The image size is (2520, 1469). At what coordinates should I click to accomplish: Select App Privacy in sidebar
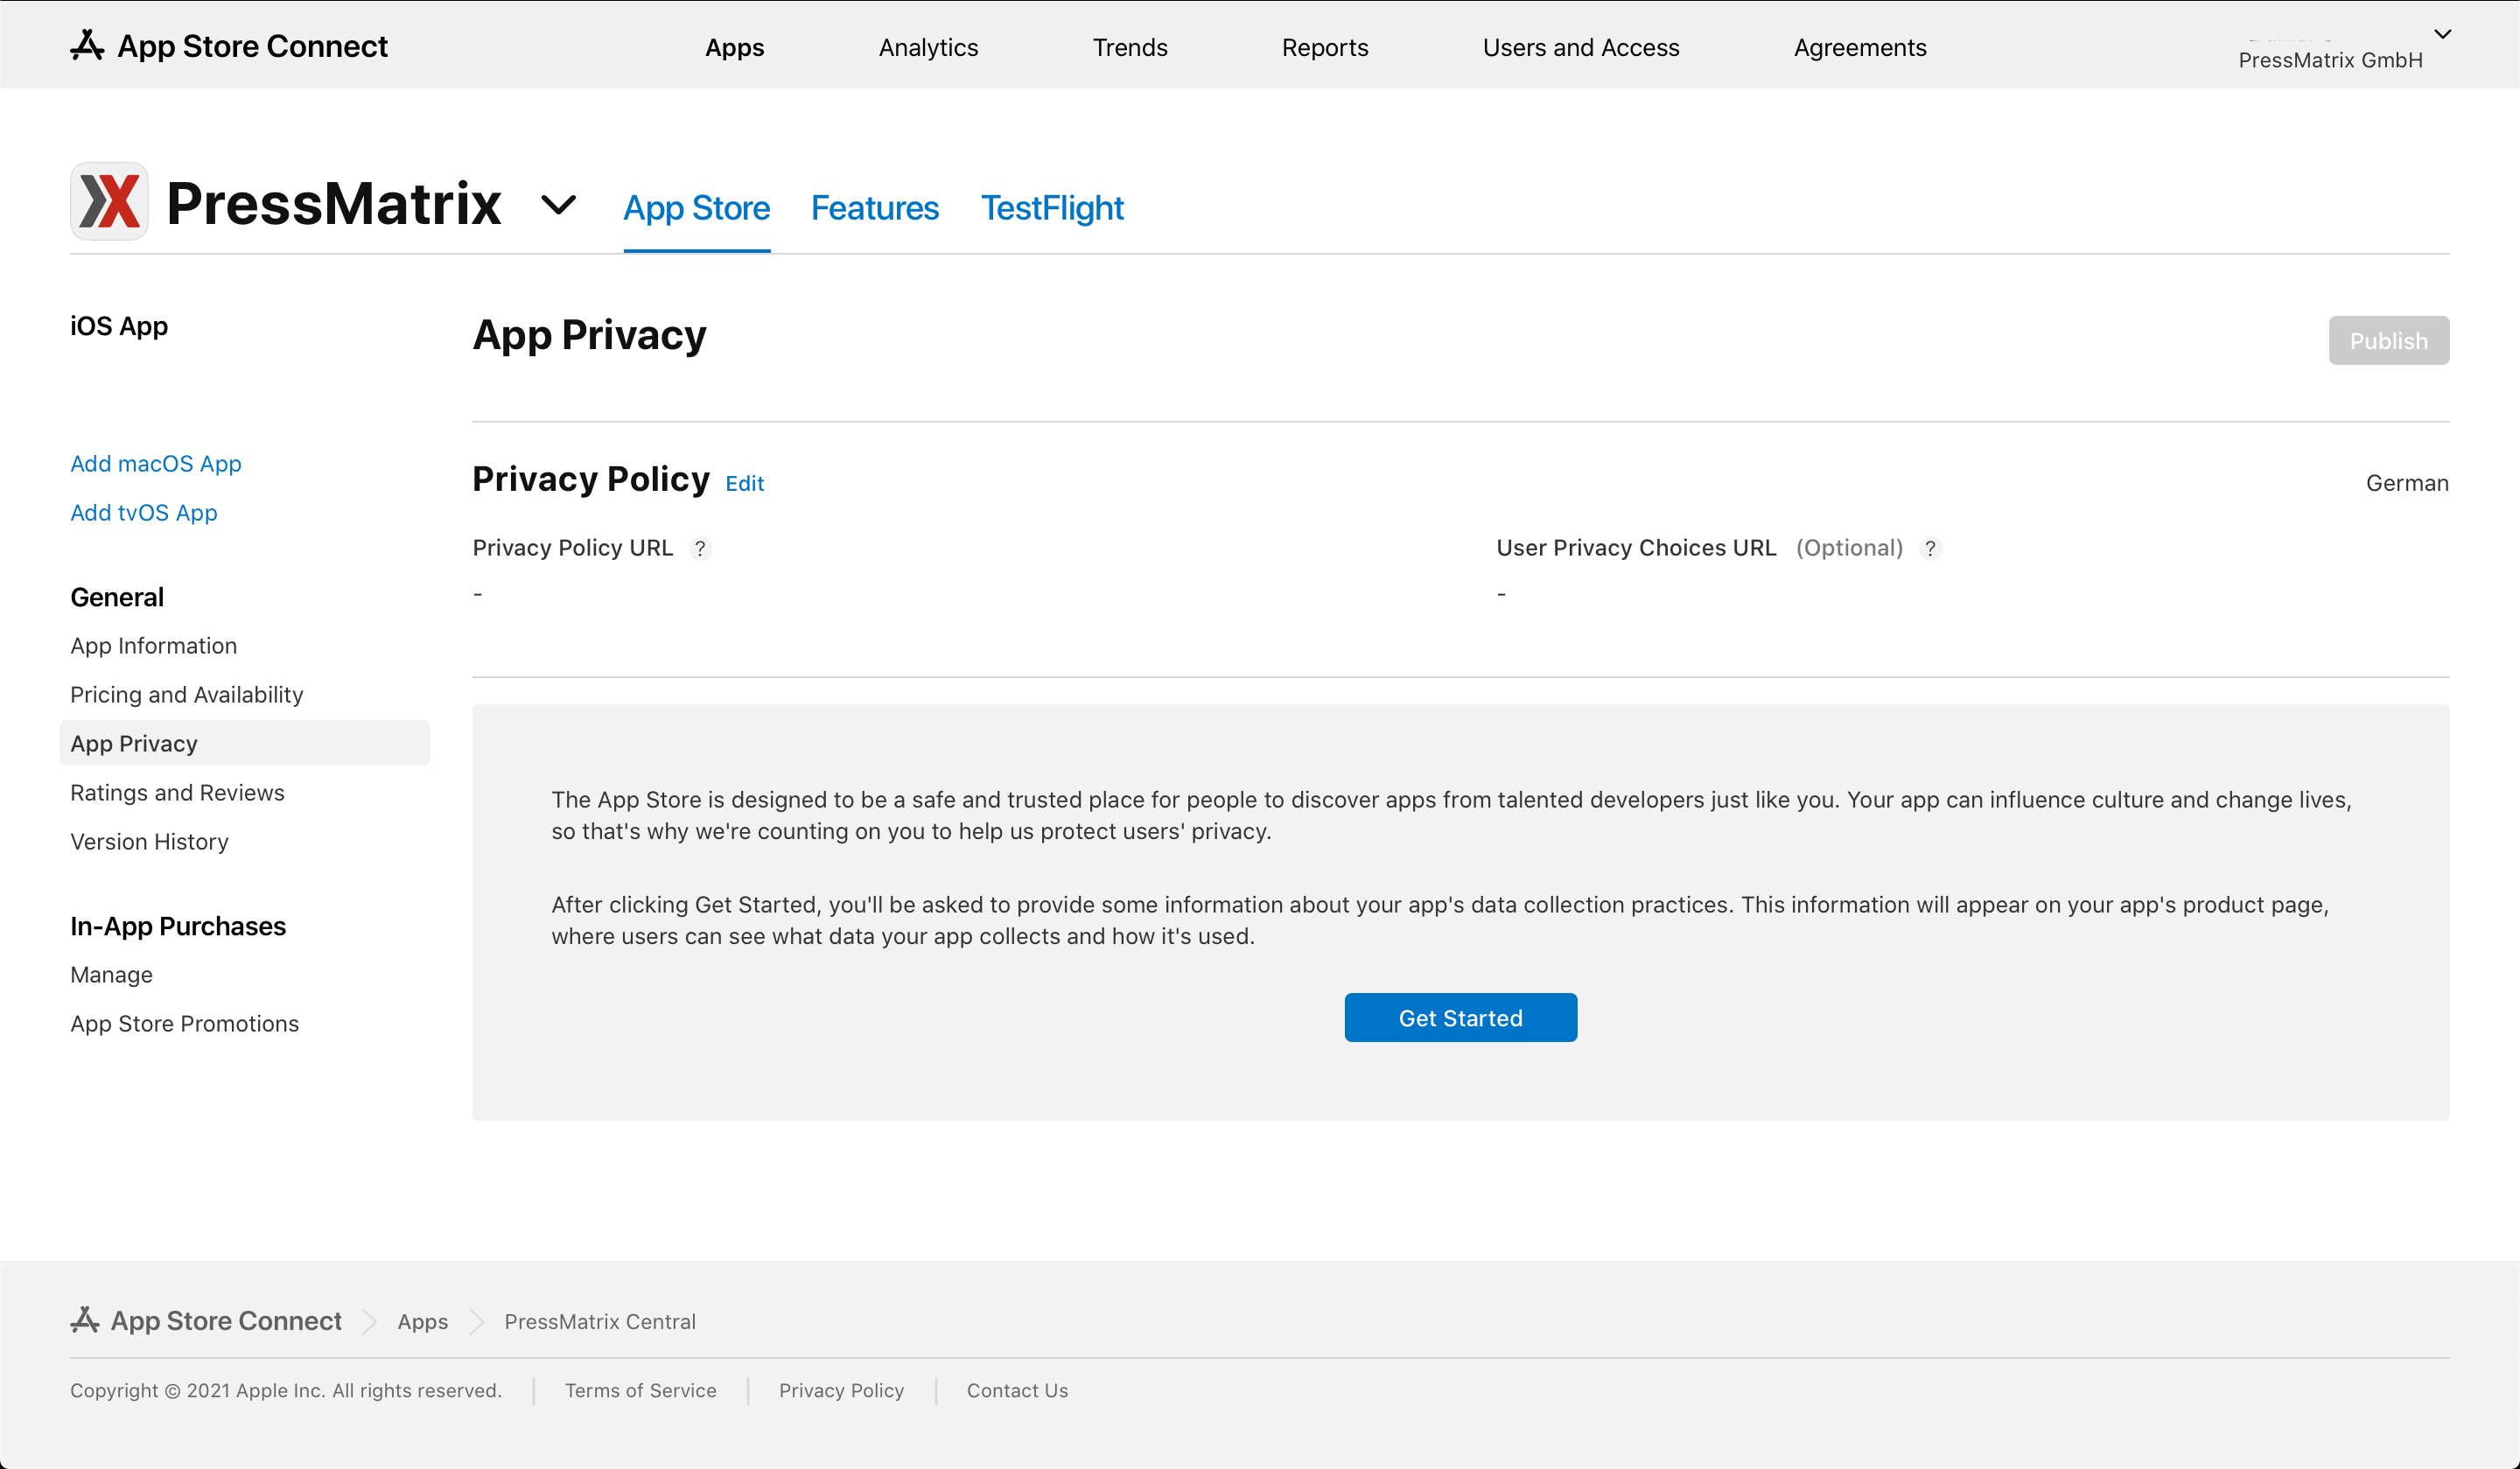click(x=245, y=743)
